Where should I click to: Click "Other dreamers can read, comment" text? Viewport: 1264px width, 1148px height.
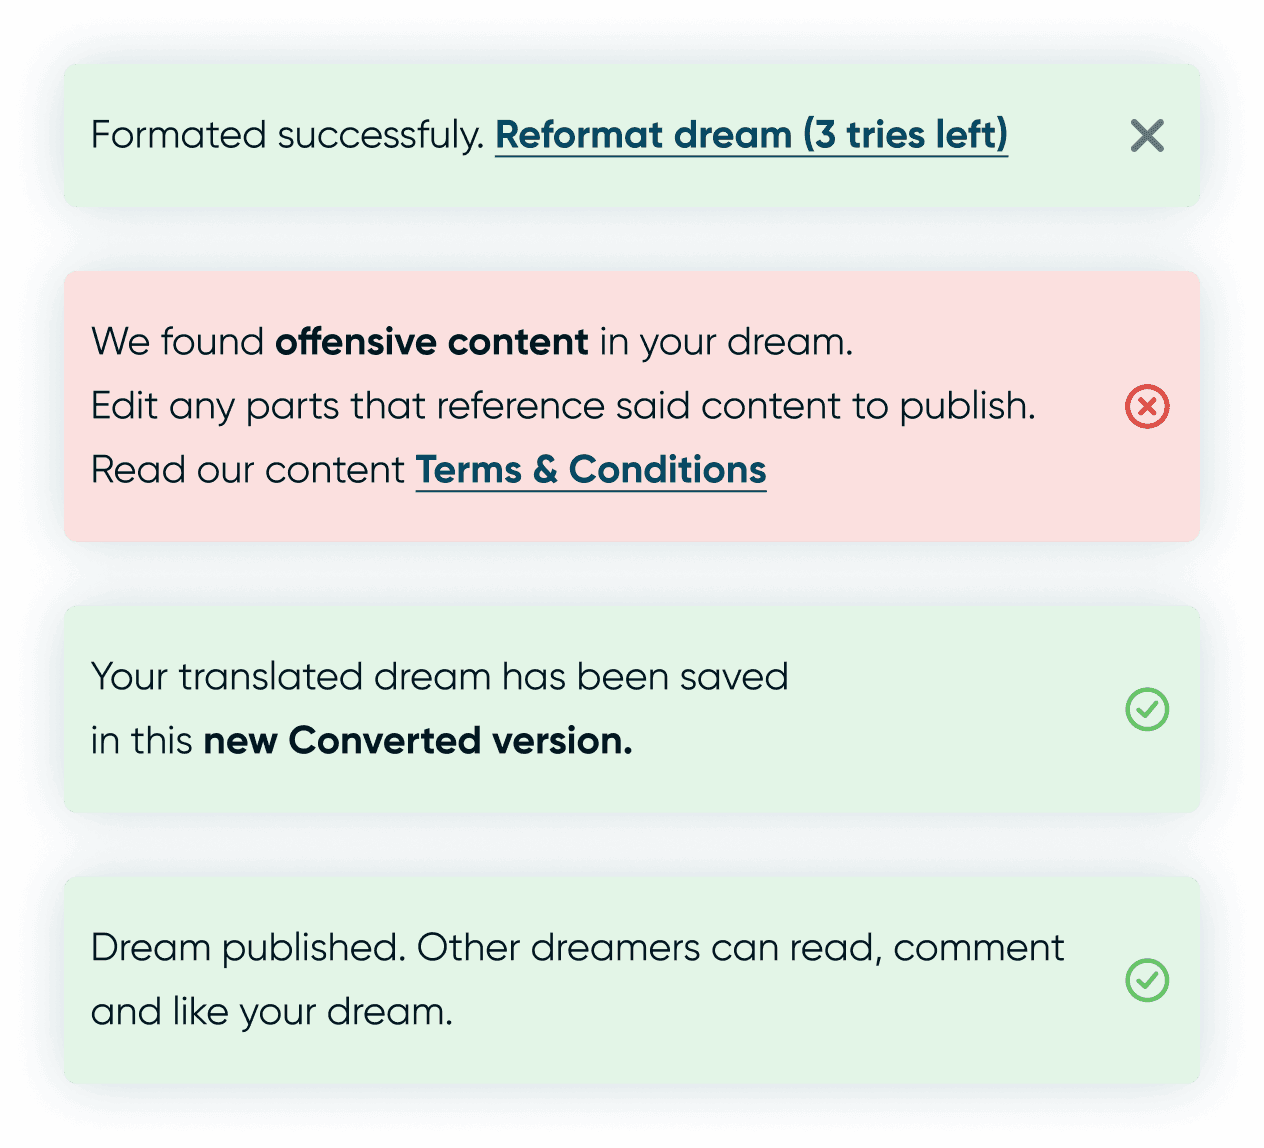point(740,948)
